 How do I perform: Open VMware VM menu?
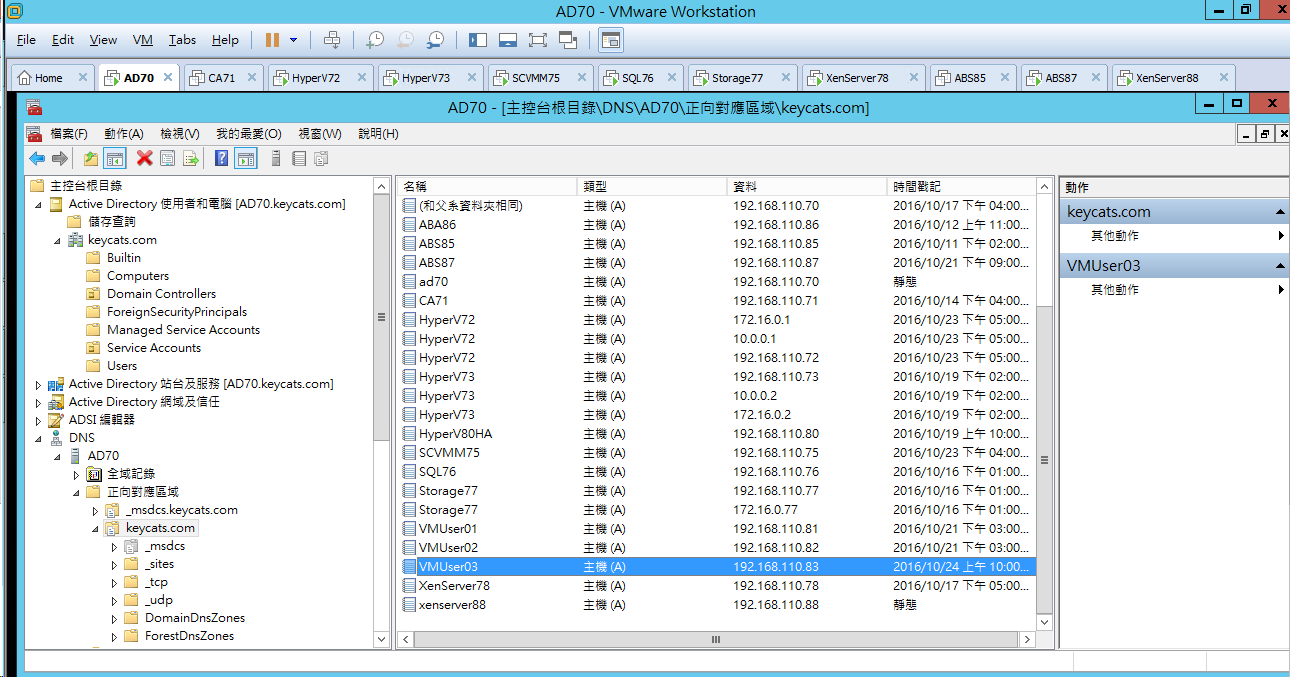point(142,40)
